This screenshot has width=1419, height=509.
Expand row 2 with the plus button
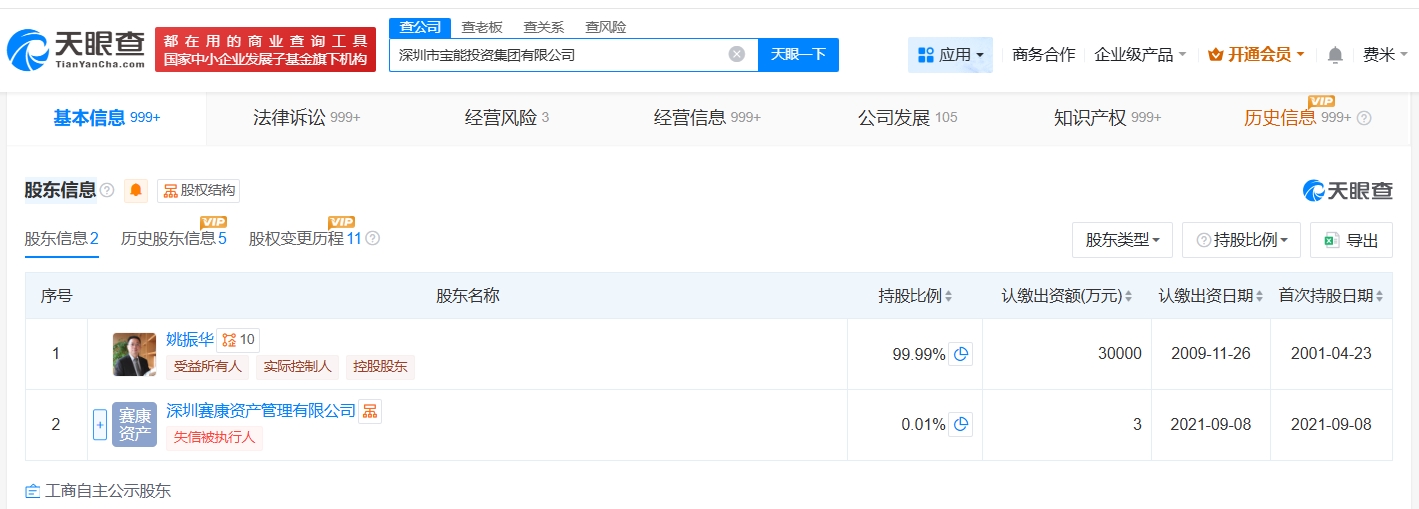pos(99,425)
